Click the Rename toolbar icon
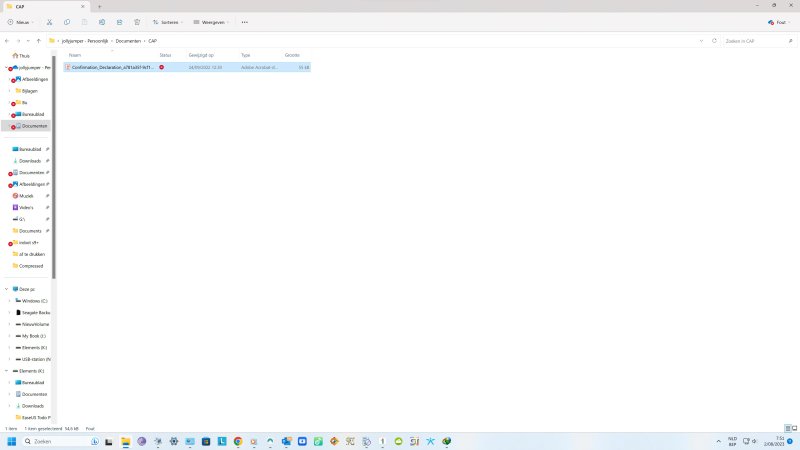 coord(102,21)
